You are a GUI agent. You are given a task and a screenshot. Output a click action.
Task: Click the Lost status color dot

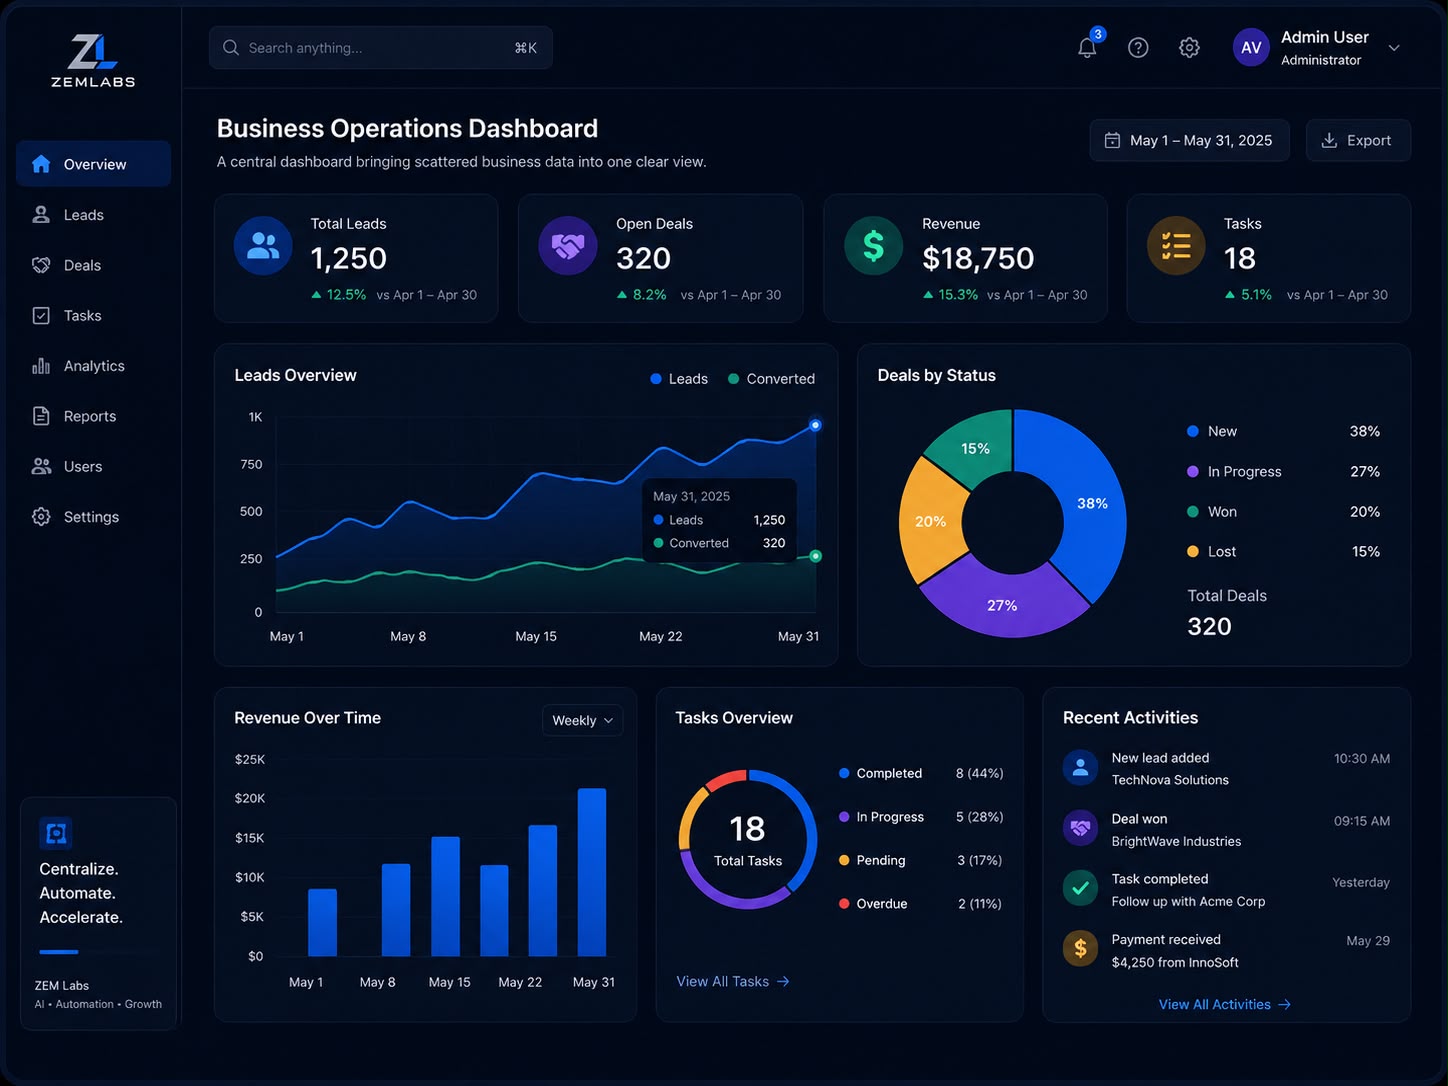click(1193, 551)
